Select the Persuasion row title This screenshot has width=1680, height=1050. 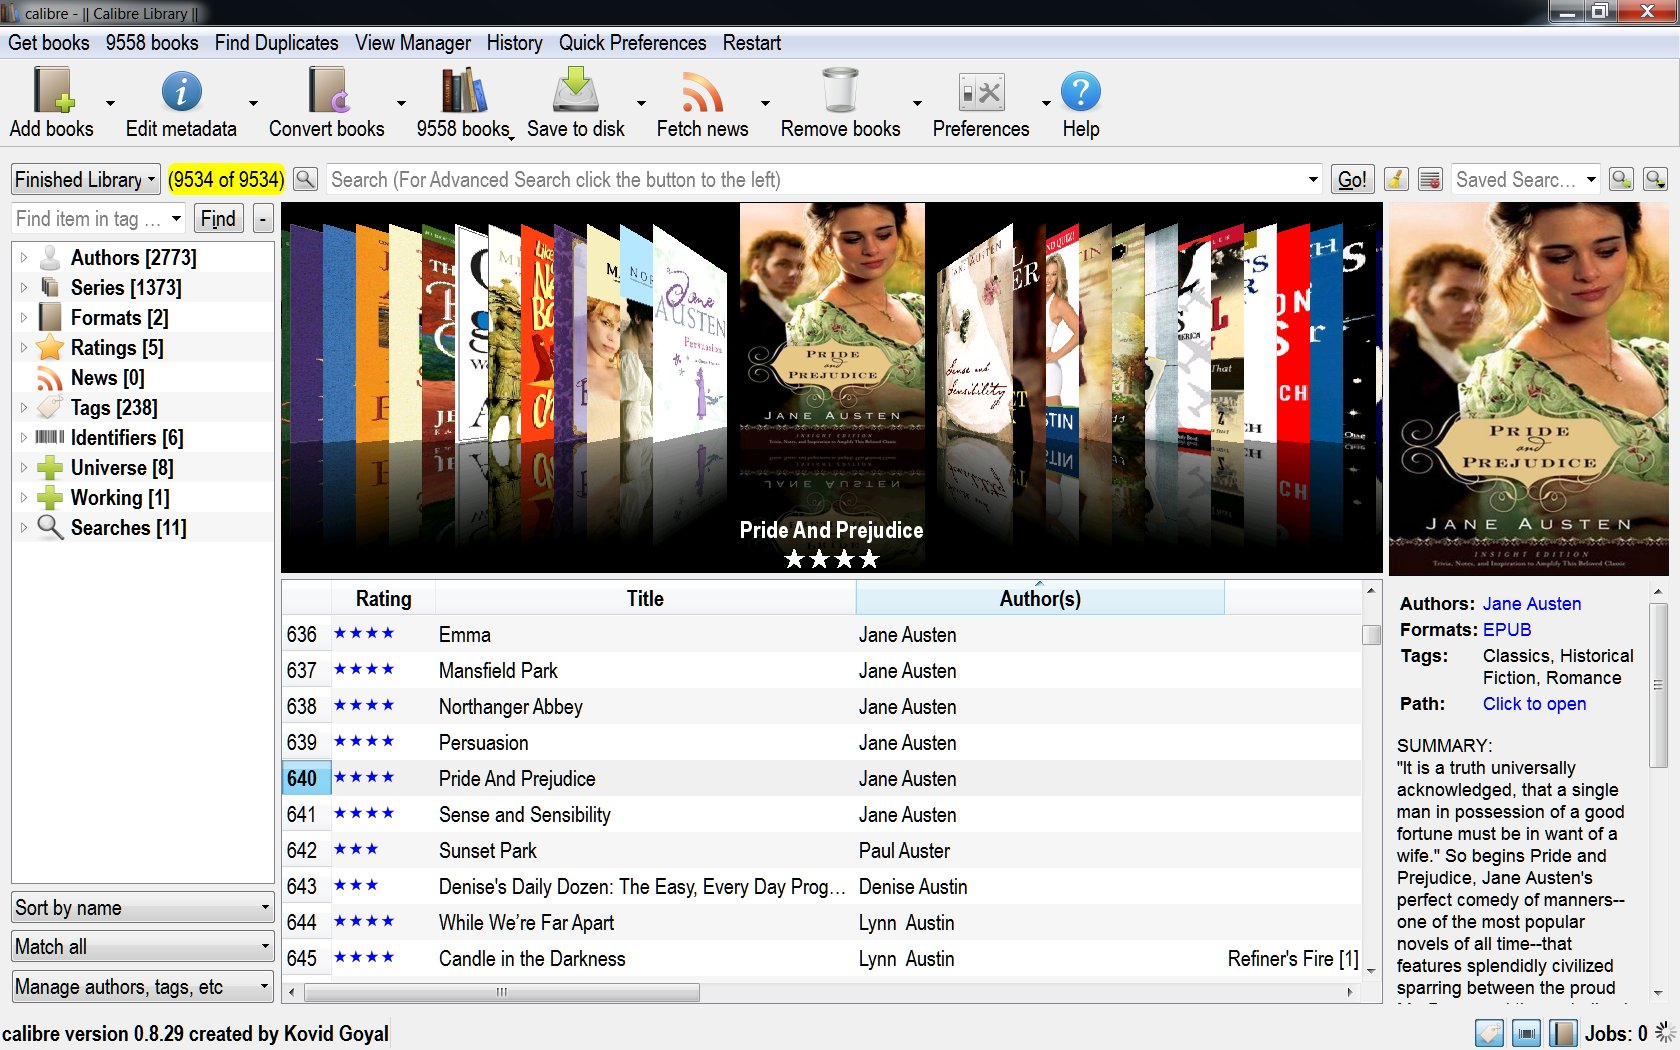(483, 742)
